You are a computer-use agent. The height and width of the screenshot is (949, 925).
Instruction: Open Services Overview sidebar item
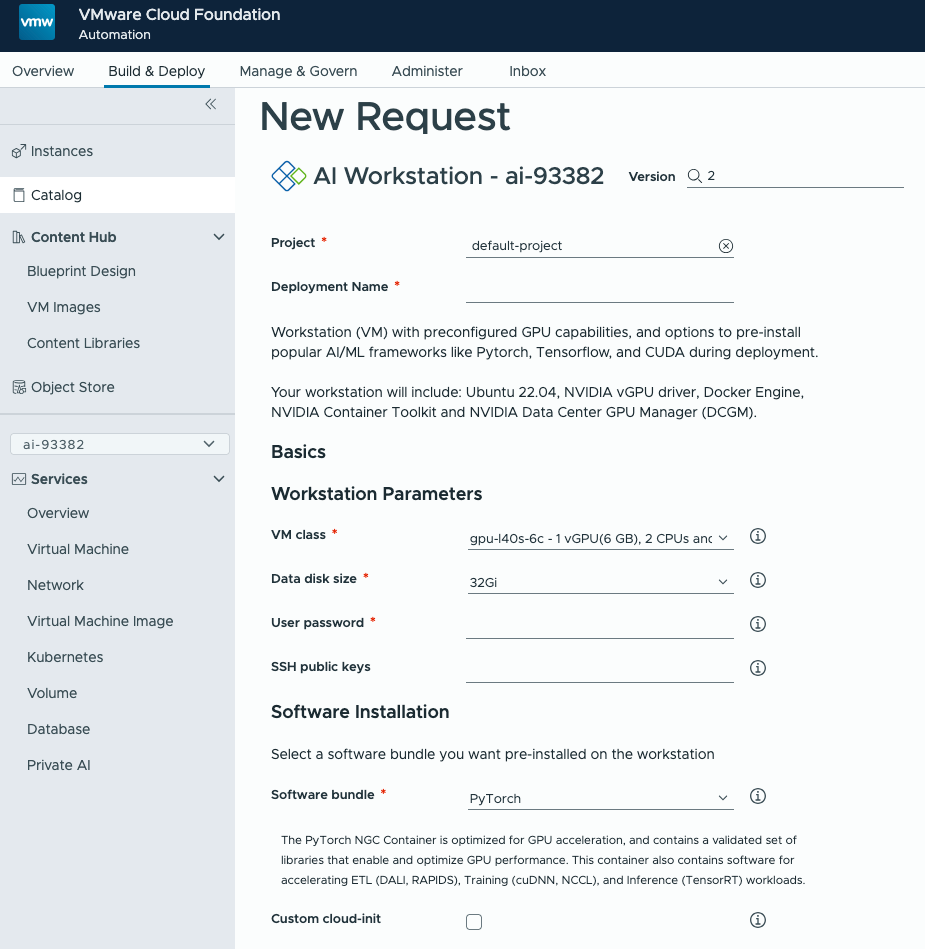click(58, 513)
